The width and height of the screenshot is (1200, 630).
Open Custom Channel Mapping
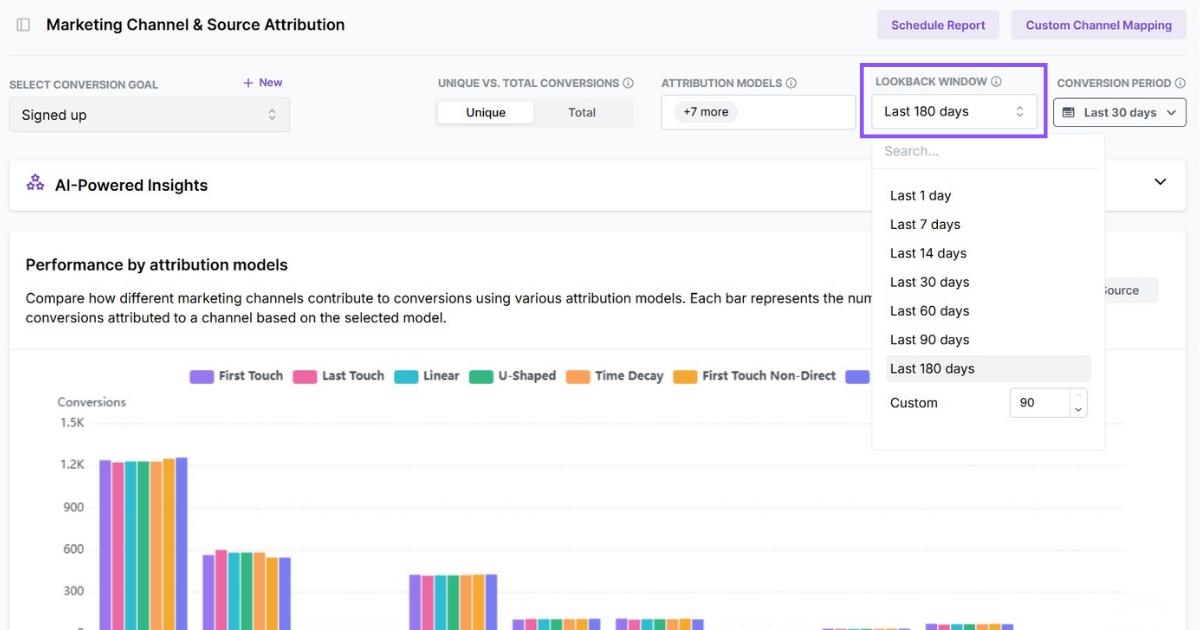point(1098,25)
